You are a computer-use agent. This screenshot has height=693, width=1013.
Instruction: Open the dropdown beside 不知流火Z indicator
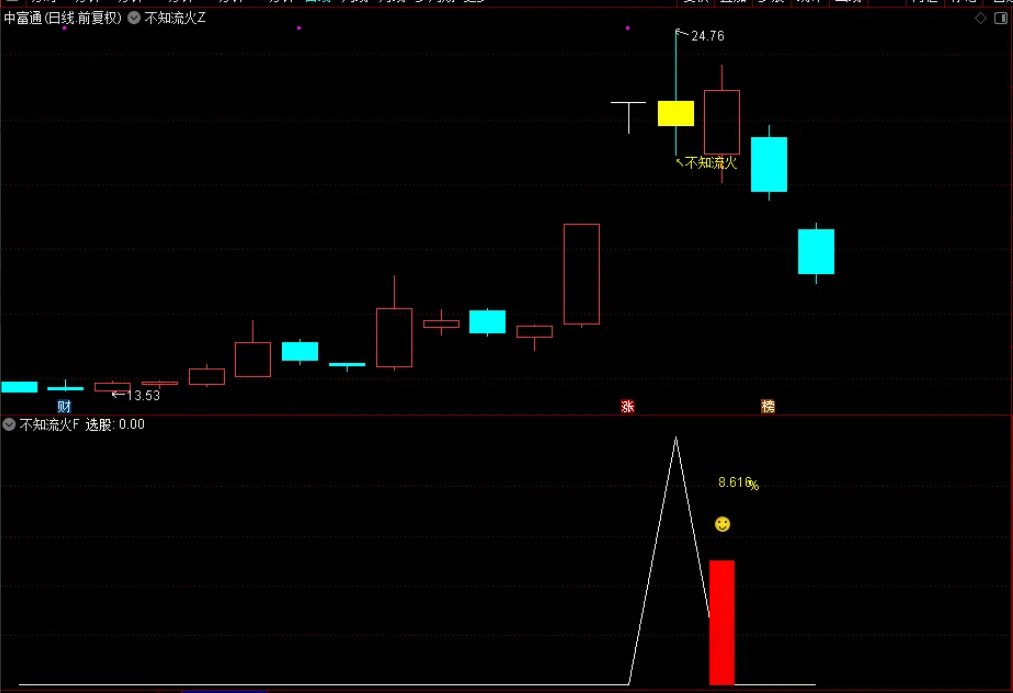click(134, 18)
